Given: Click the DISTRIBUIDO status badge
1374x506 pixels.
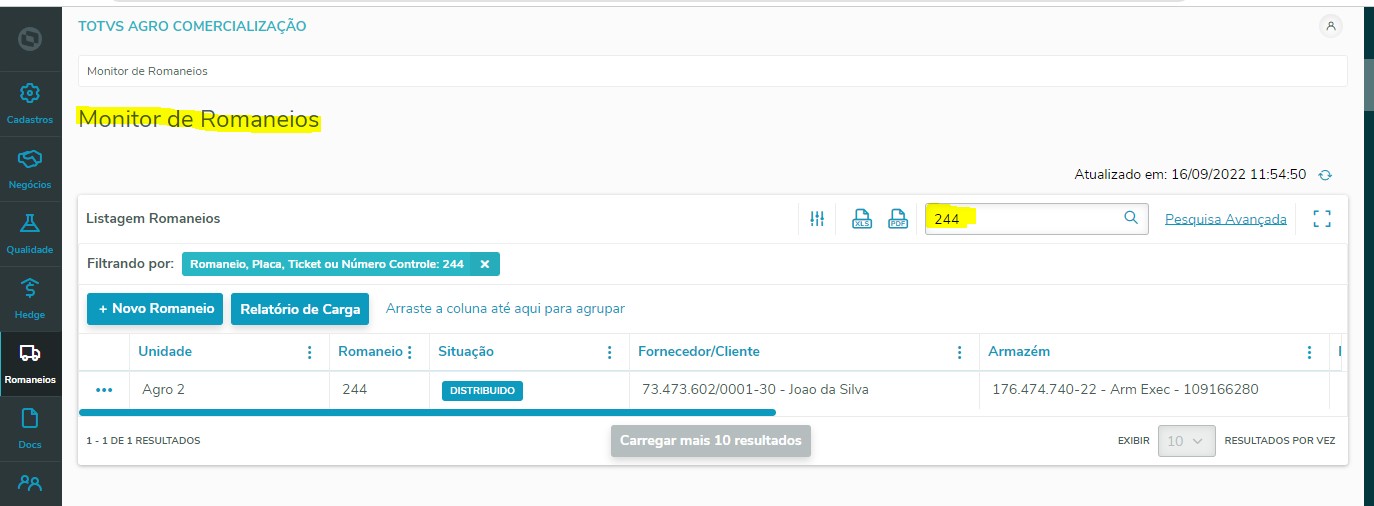Looking at the screenshot, I should coord(482,391).
